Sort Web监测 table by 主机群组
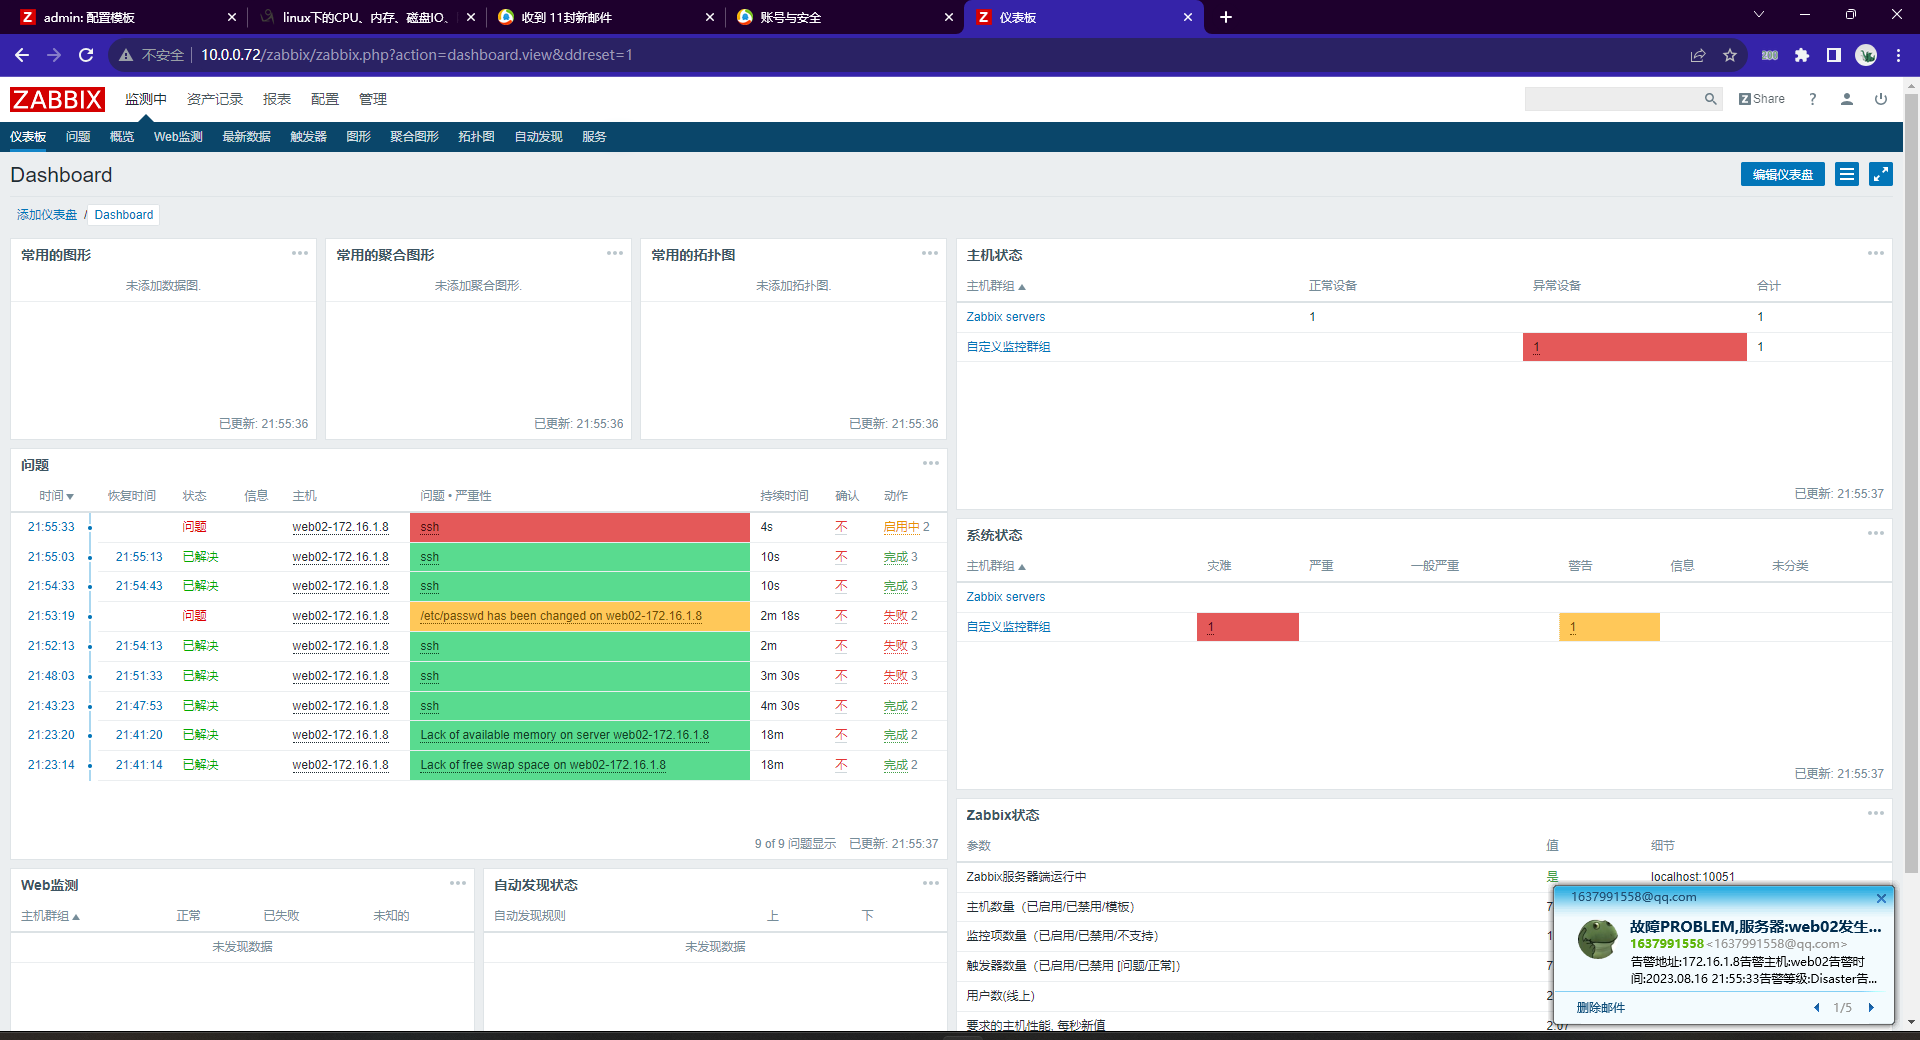 (x=50, y=916)
